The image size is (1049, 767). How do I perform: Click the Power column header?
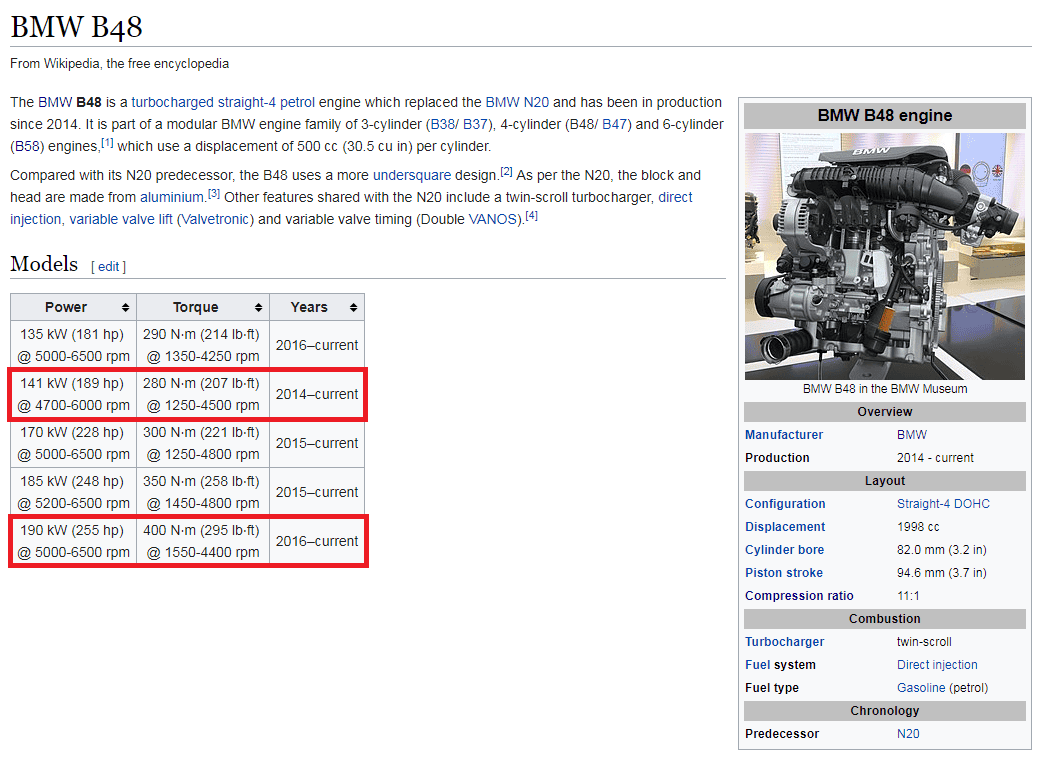74,307
